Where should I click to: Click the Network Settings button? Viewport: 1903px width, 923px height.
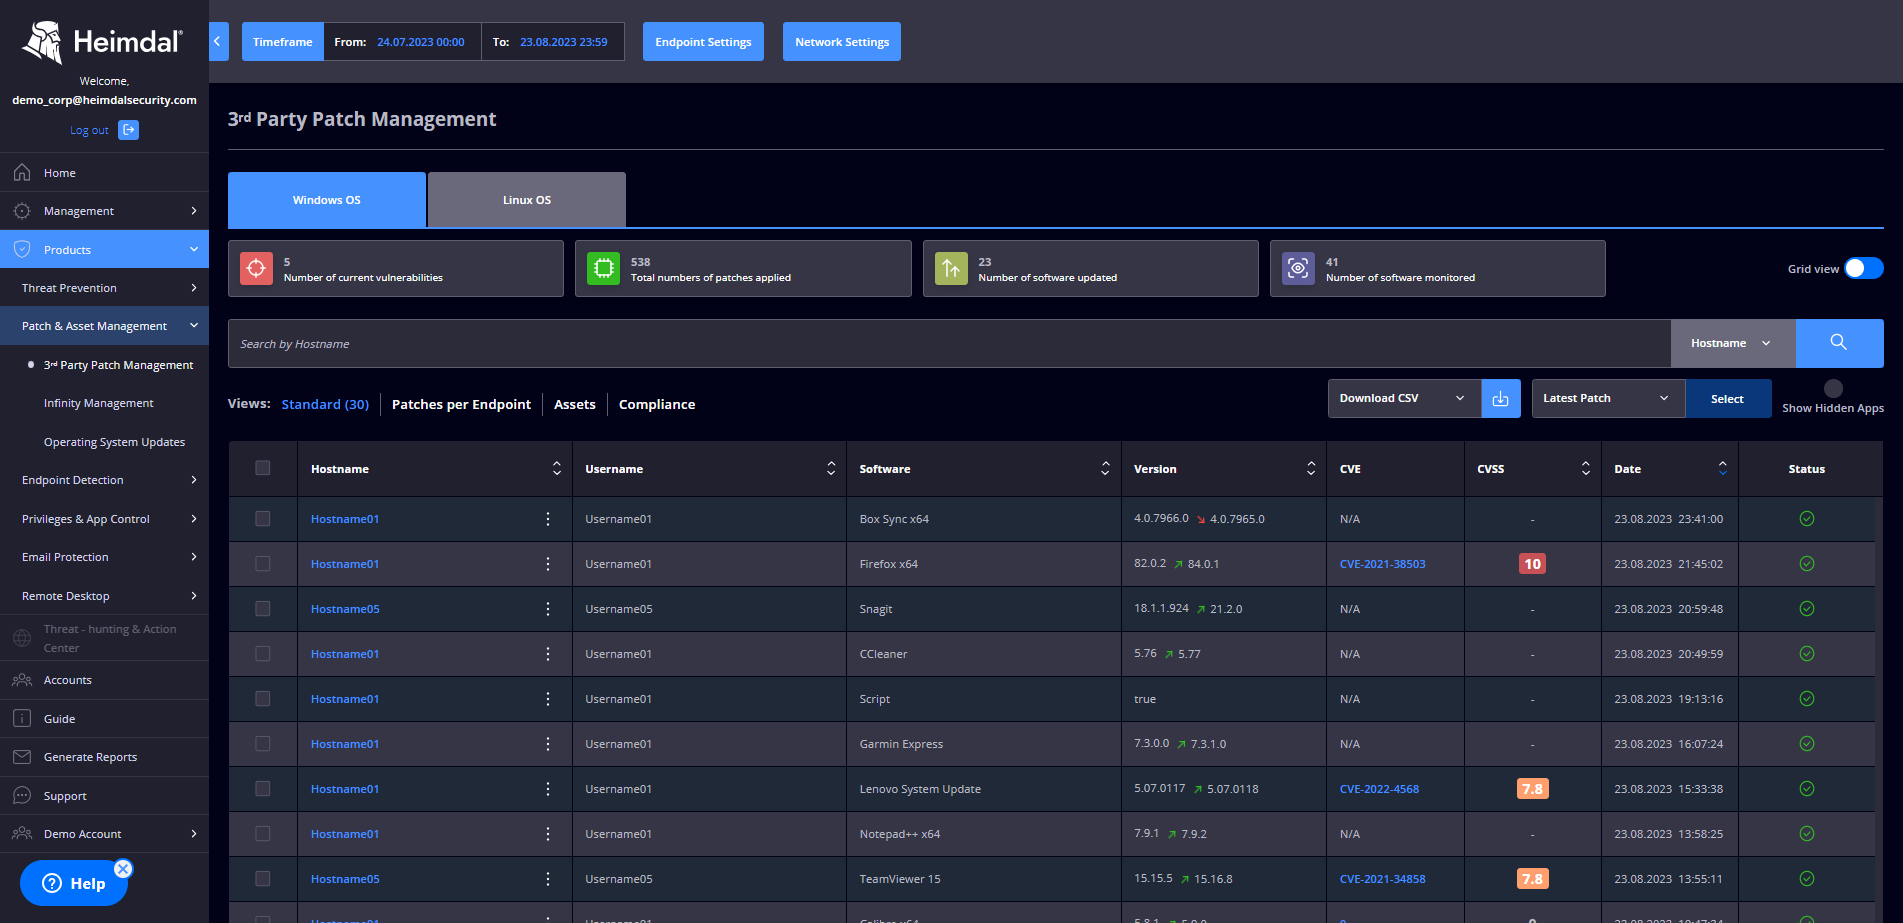coord(842,42)
